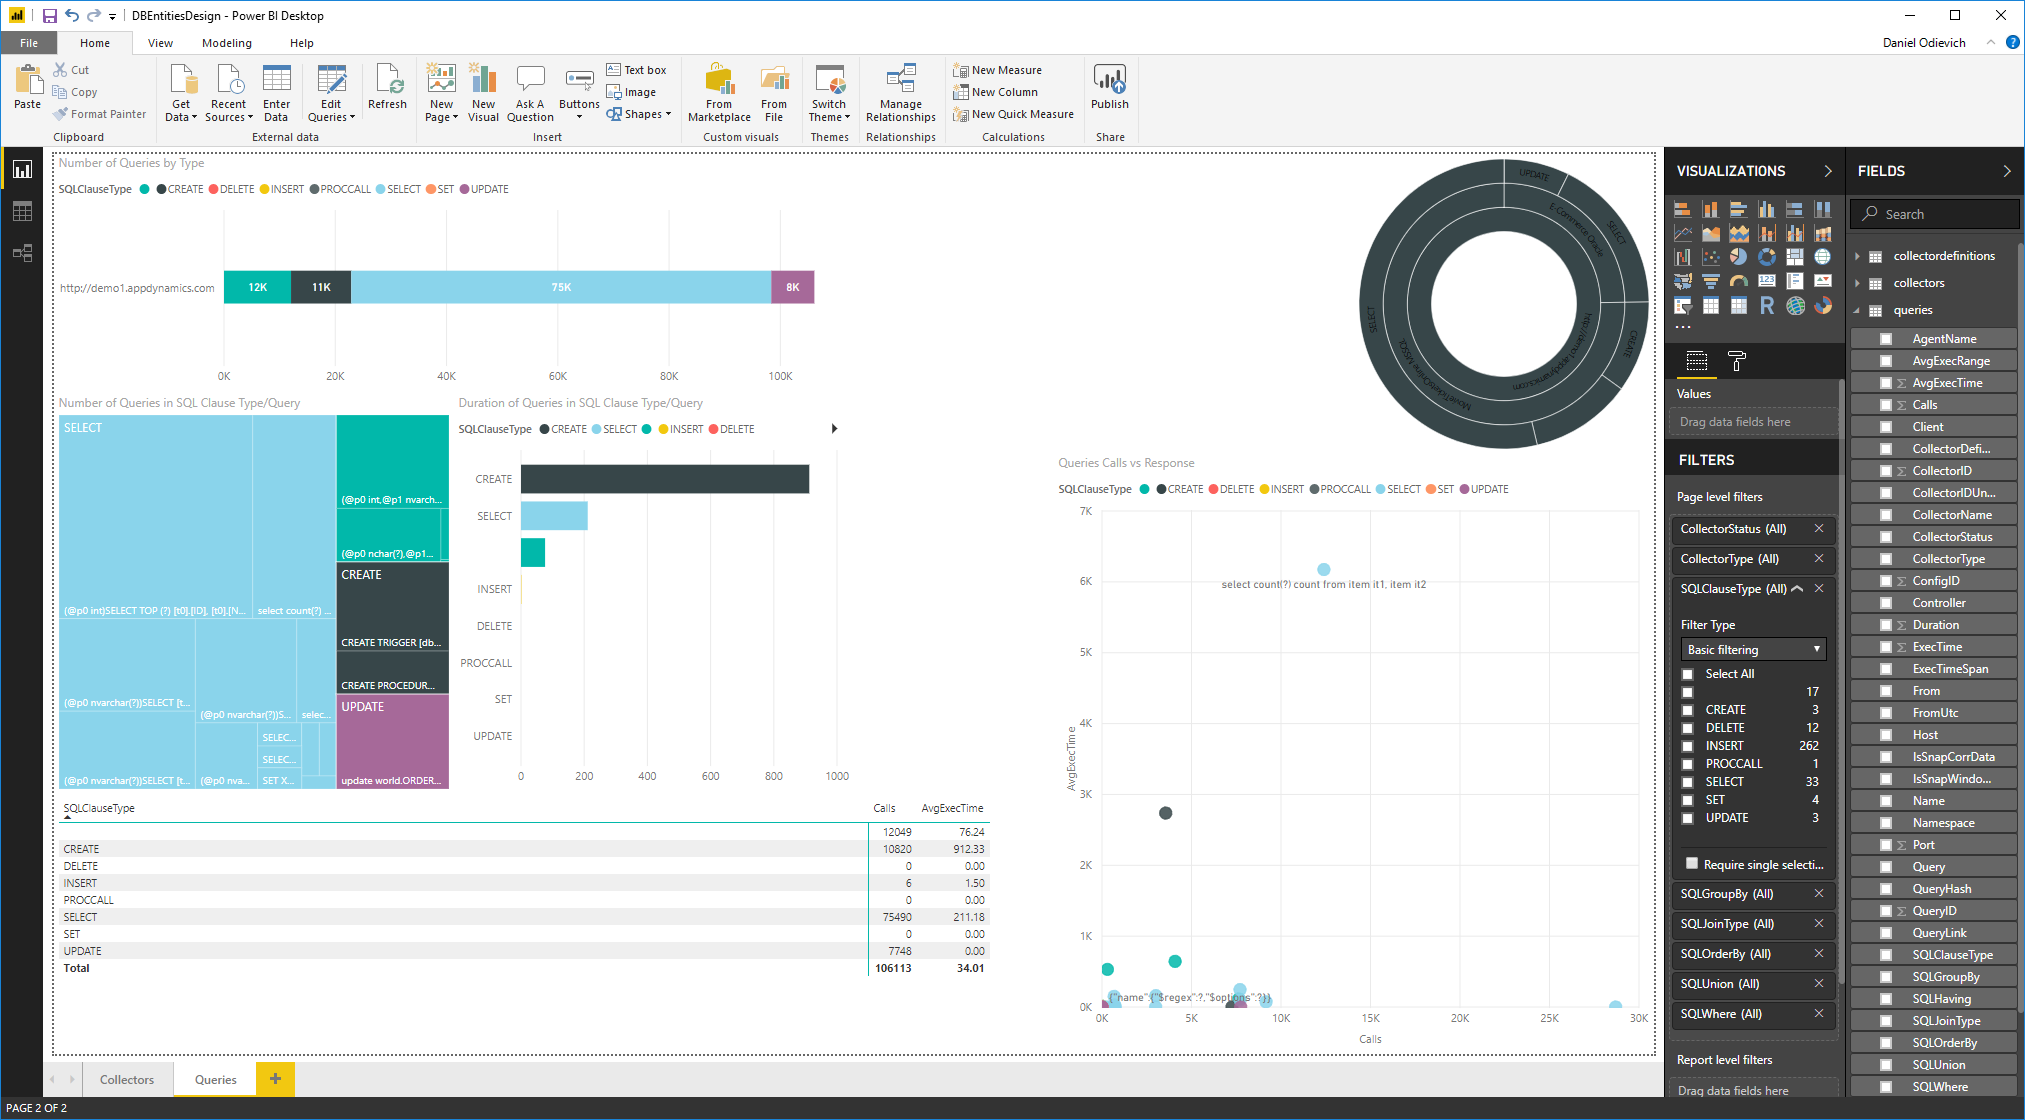Screen dimensions: 2025x1120
Task: Switch to the Collectors page tab
Action: tap(127, 1079)
